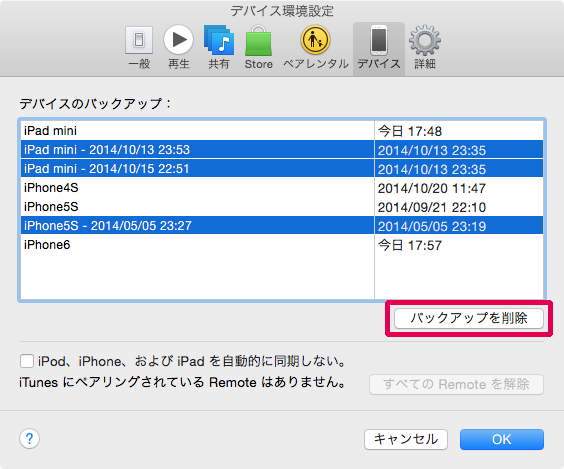The image size is (564, 469).
Task: Select backup iPad mini - 2014/10/13 23:53
Action: (x=282, y=150)
